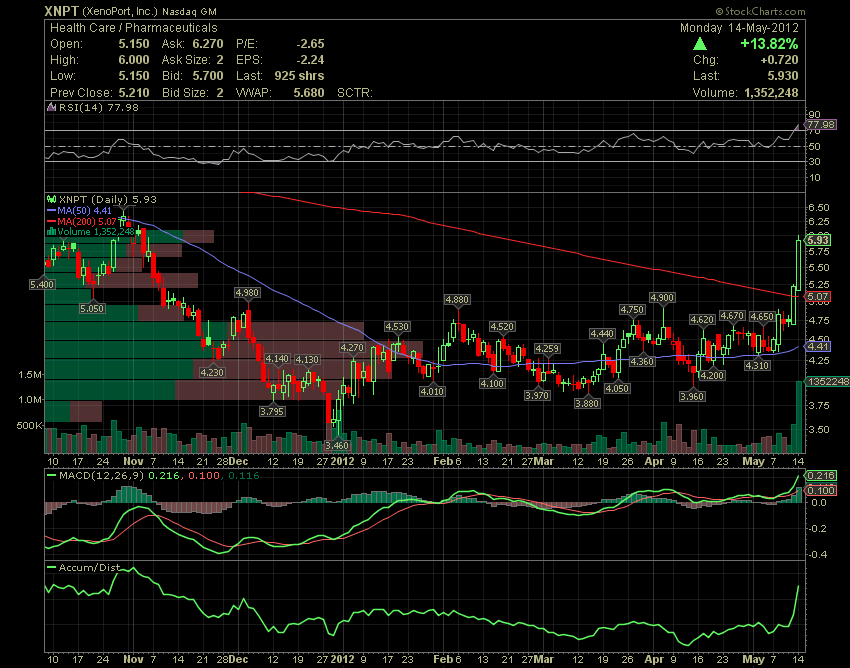
Task: Click the 4.010 price label
Action: click(x=432, y=391)
